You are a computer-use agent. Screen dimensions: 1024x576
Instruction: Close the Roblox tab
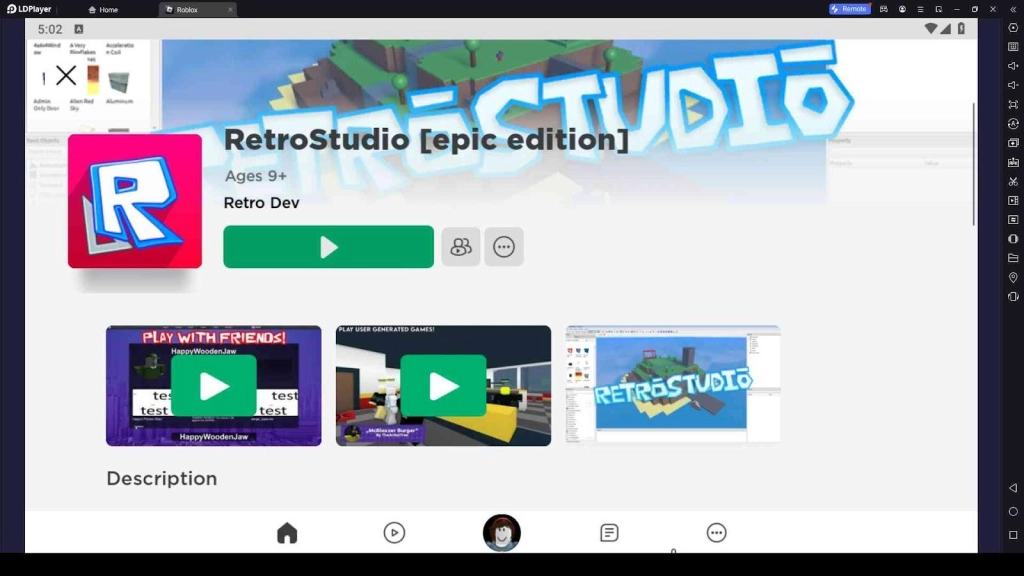click(x=230, y=9)
